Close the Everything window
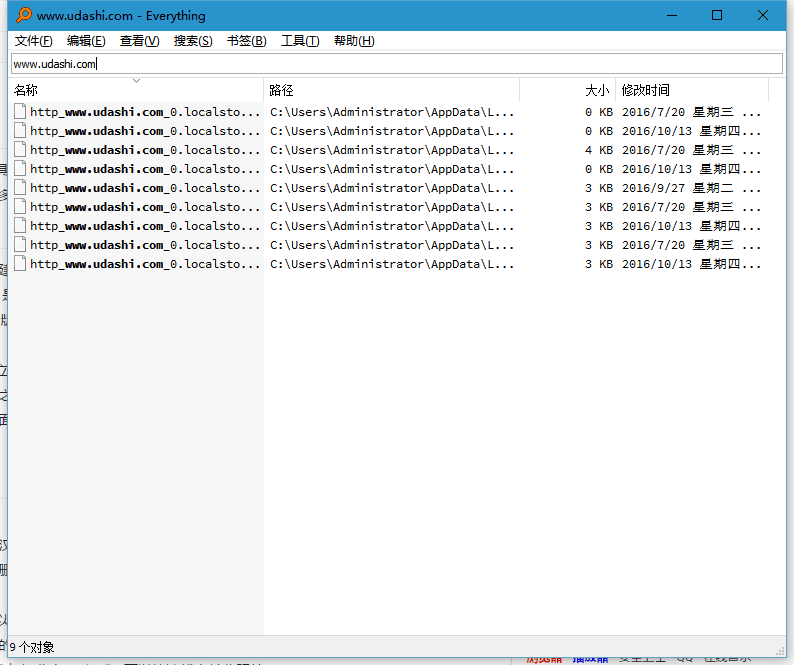The height and width of the screenshot is (665, 794). (763, 15)
